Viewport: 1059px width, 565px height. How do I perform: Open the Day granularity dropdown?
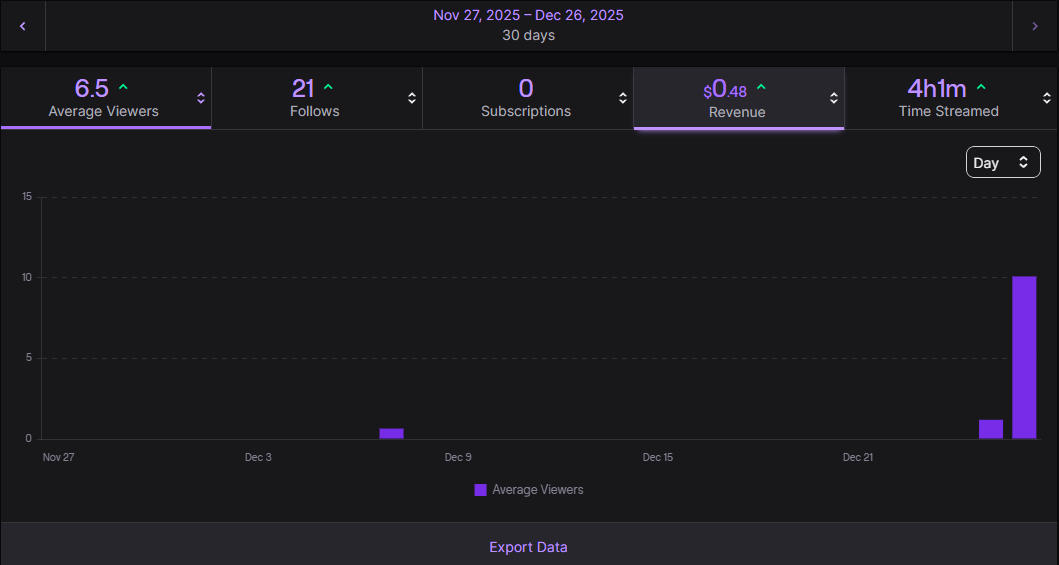pos(1003,162)
